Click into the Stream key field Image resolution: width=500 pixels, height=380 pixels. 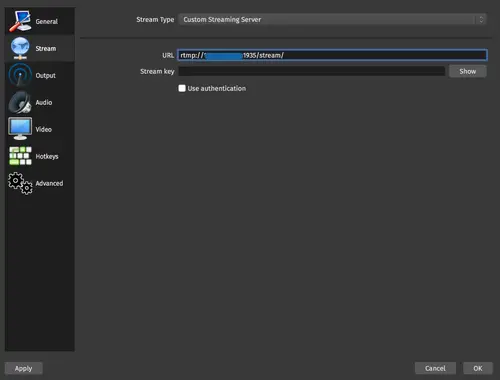click(312, 71)
